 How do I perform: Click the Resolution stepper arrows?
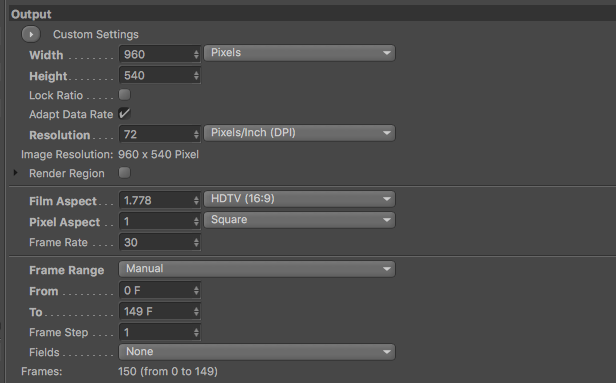[196, 134]
